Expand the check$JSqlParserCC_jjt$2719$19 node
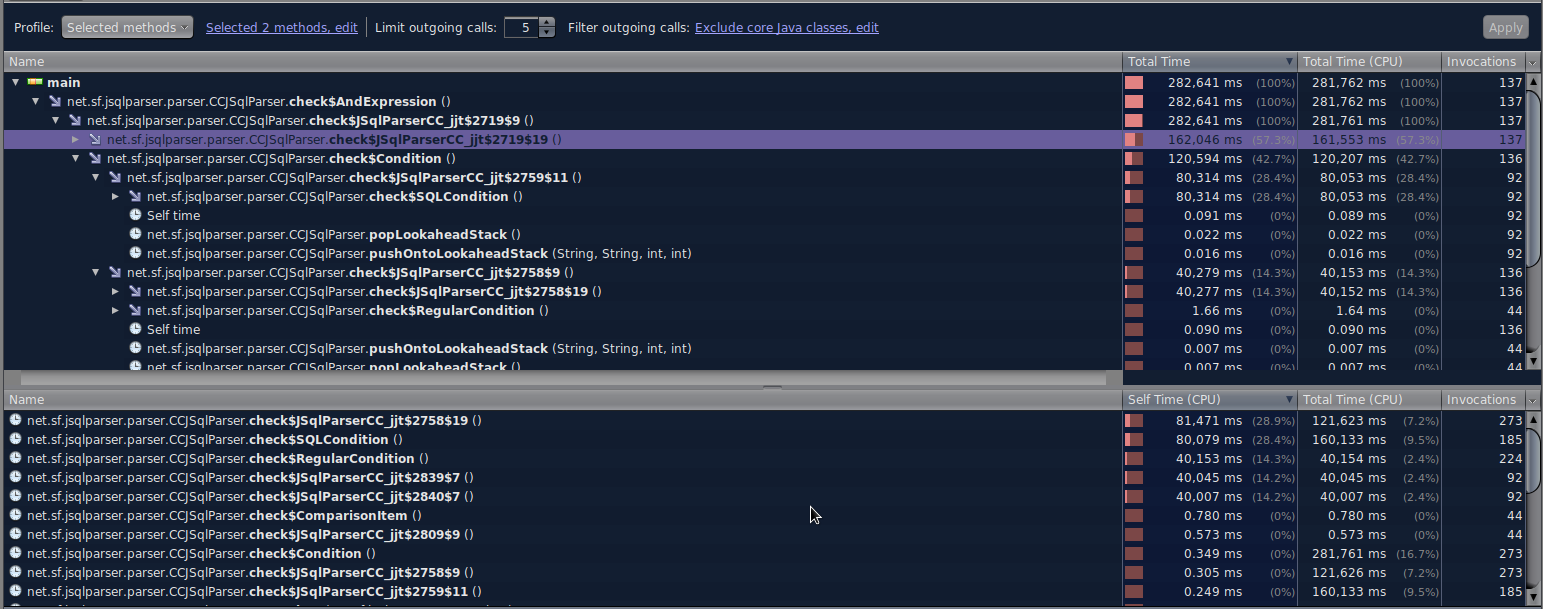 [x=76, y=140]
